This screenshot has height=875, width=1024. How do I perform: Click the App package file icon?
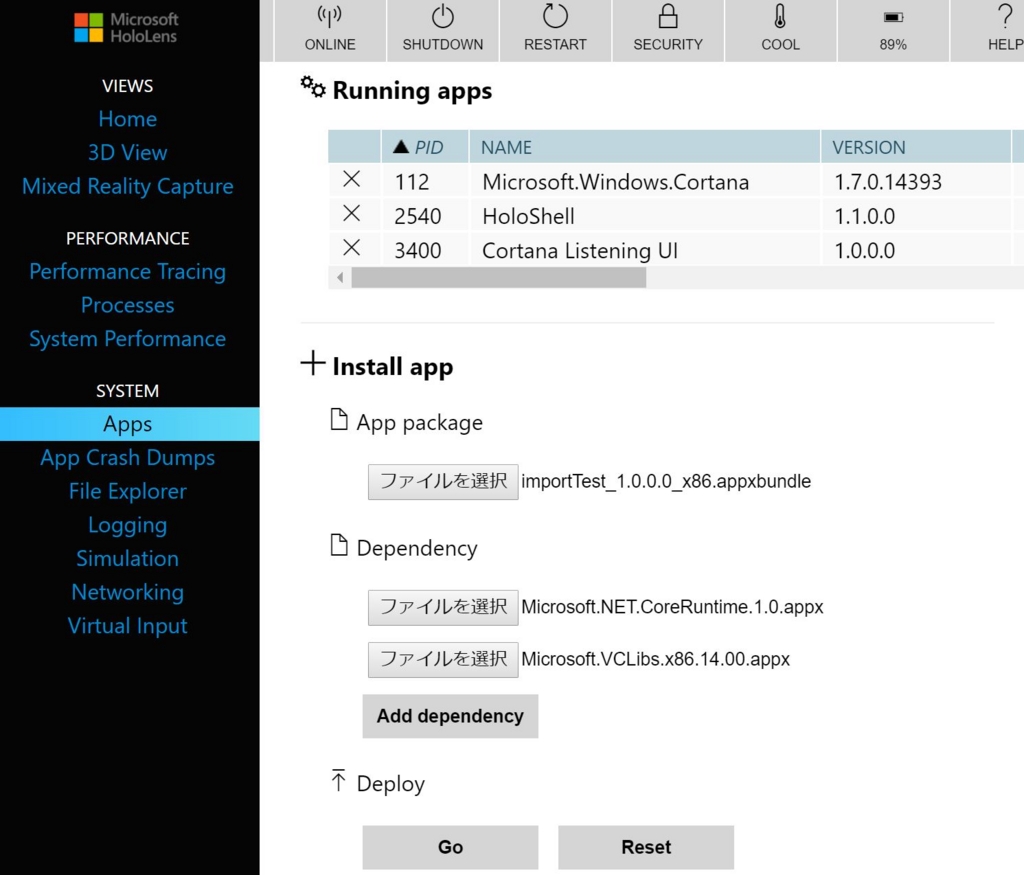point(339,420)
